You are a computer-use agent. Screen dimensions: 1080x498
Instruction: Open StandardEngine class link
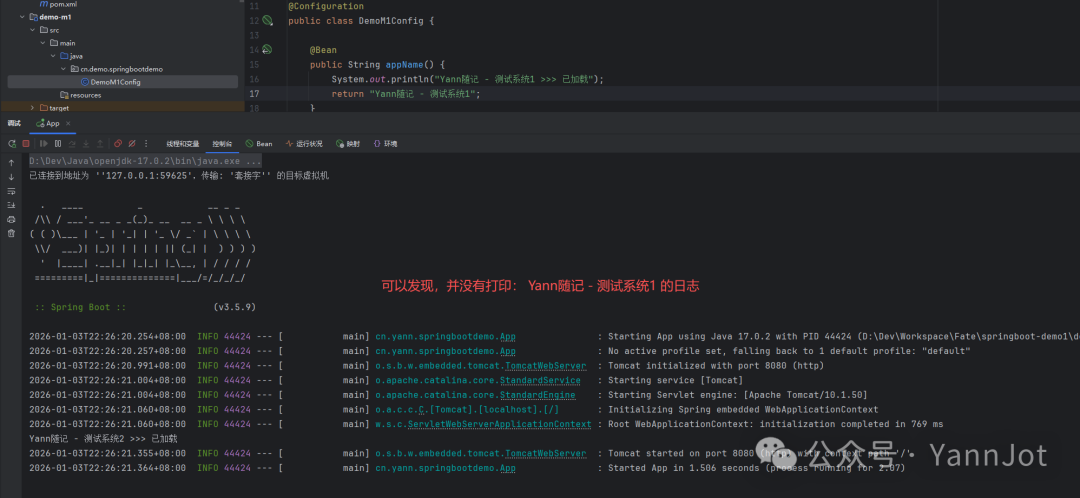point(537,395)
